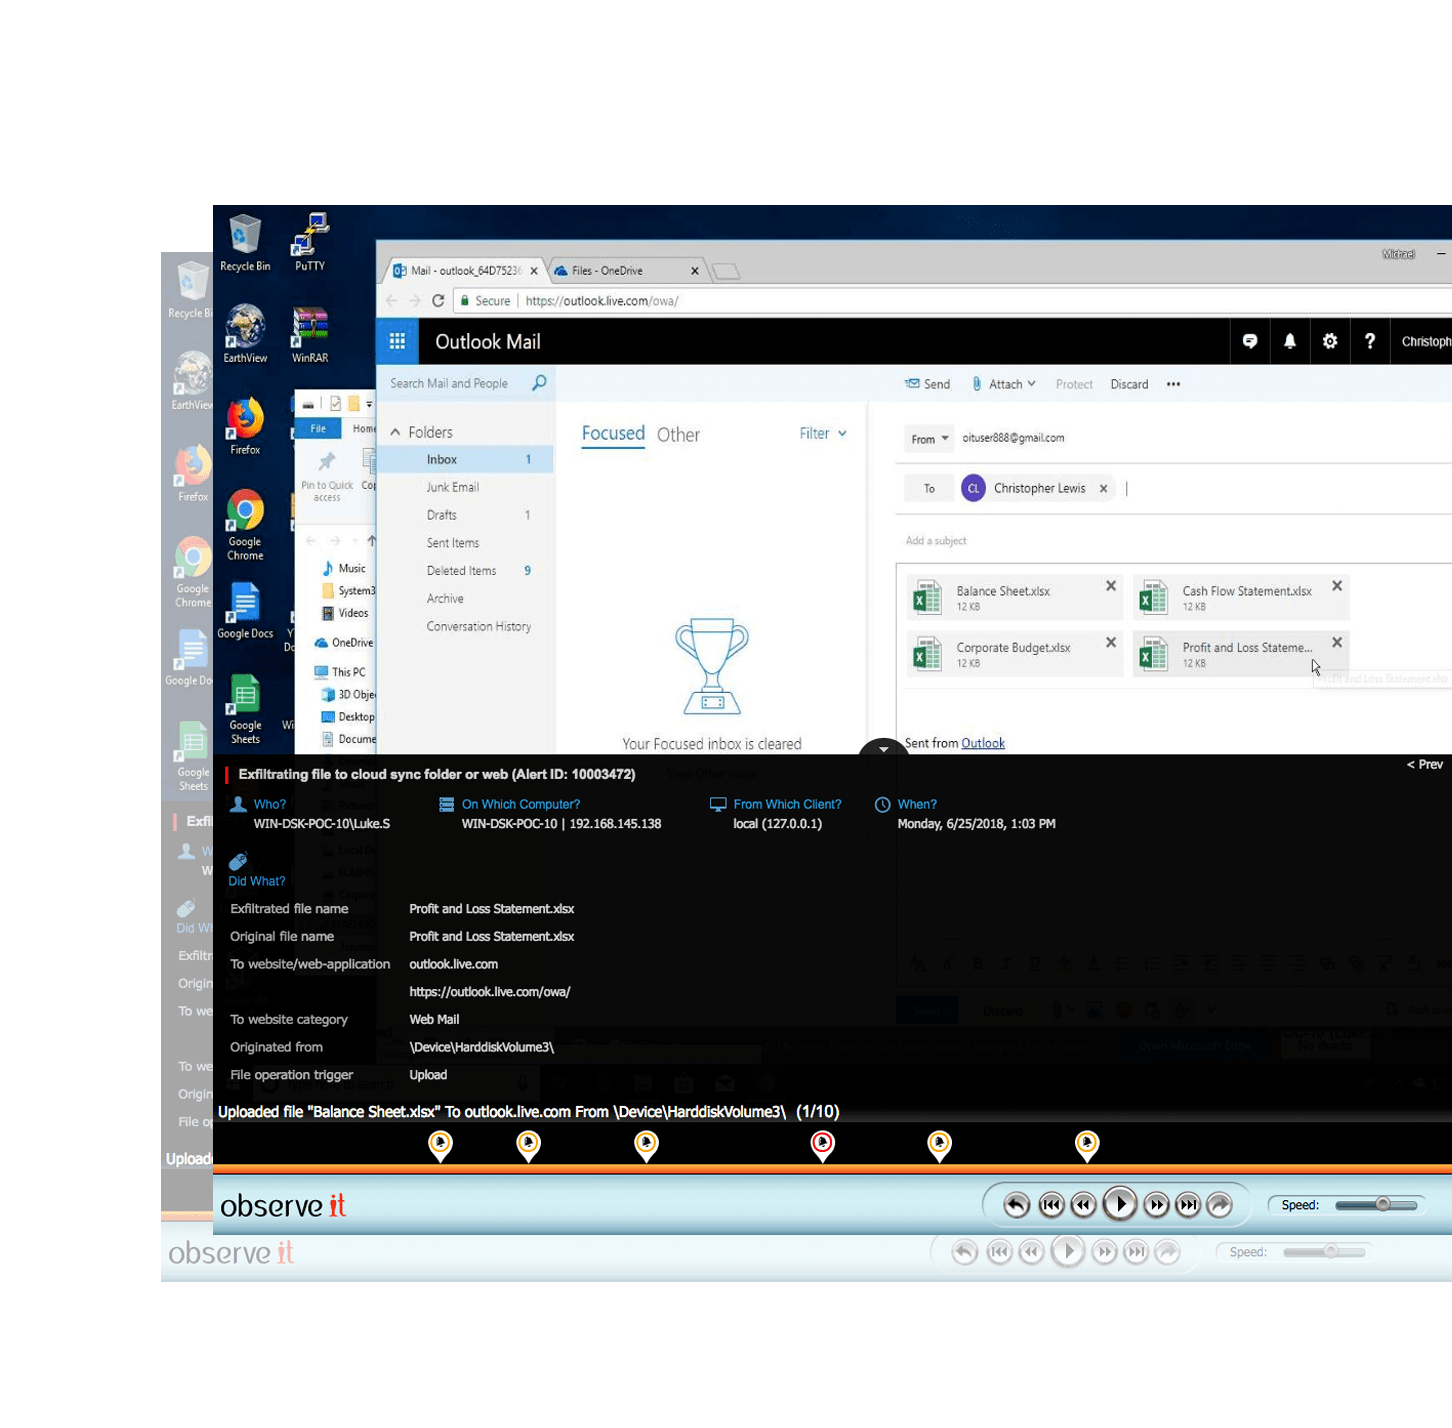Open the Outlook link in signature
Image resolution: width=1452 pixels, height=1428 pixels.
[982, 743]
